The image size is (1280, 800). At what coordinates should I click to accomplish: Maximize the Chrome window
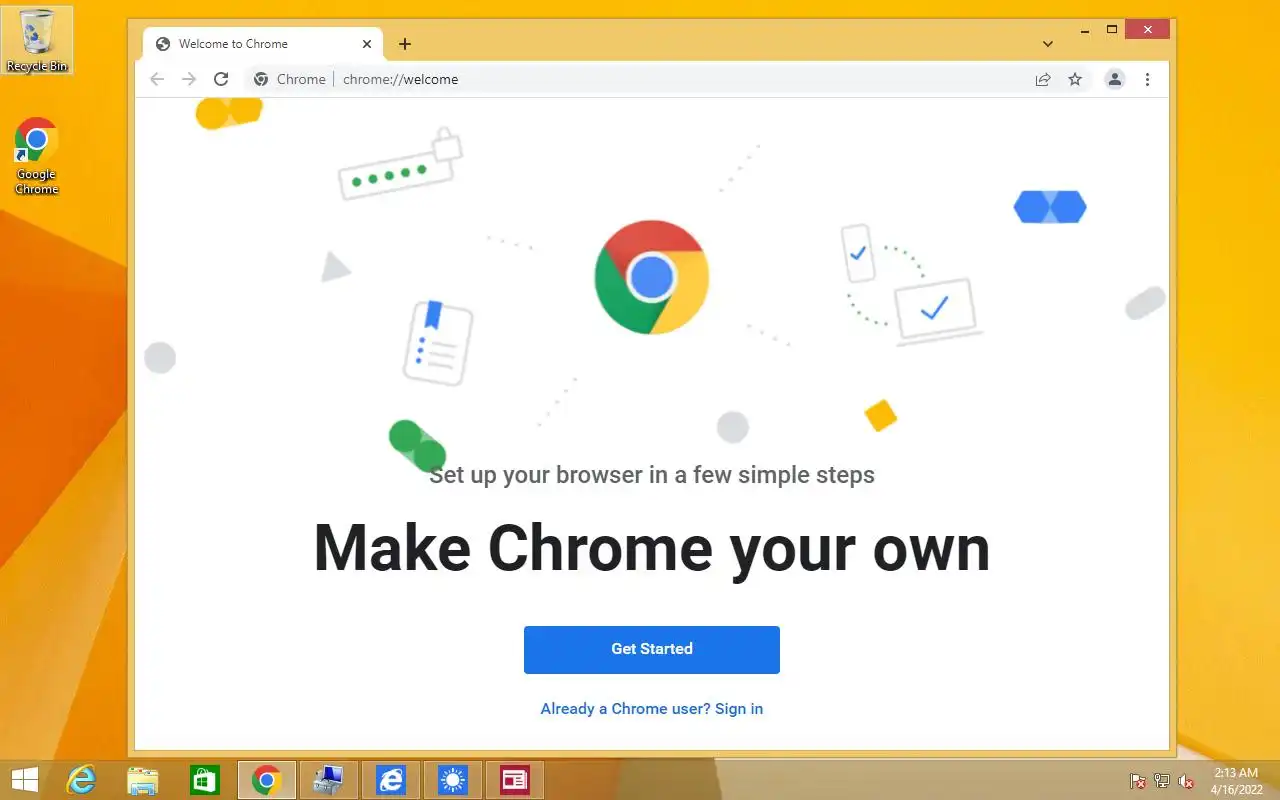(x=1111, y=30)
